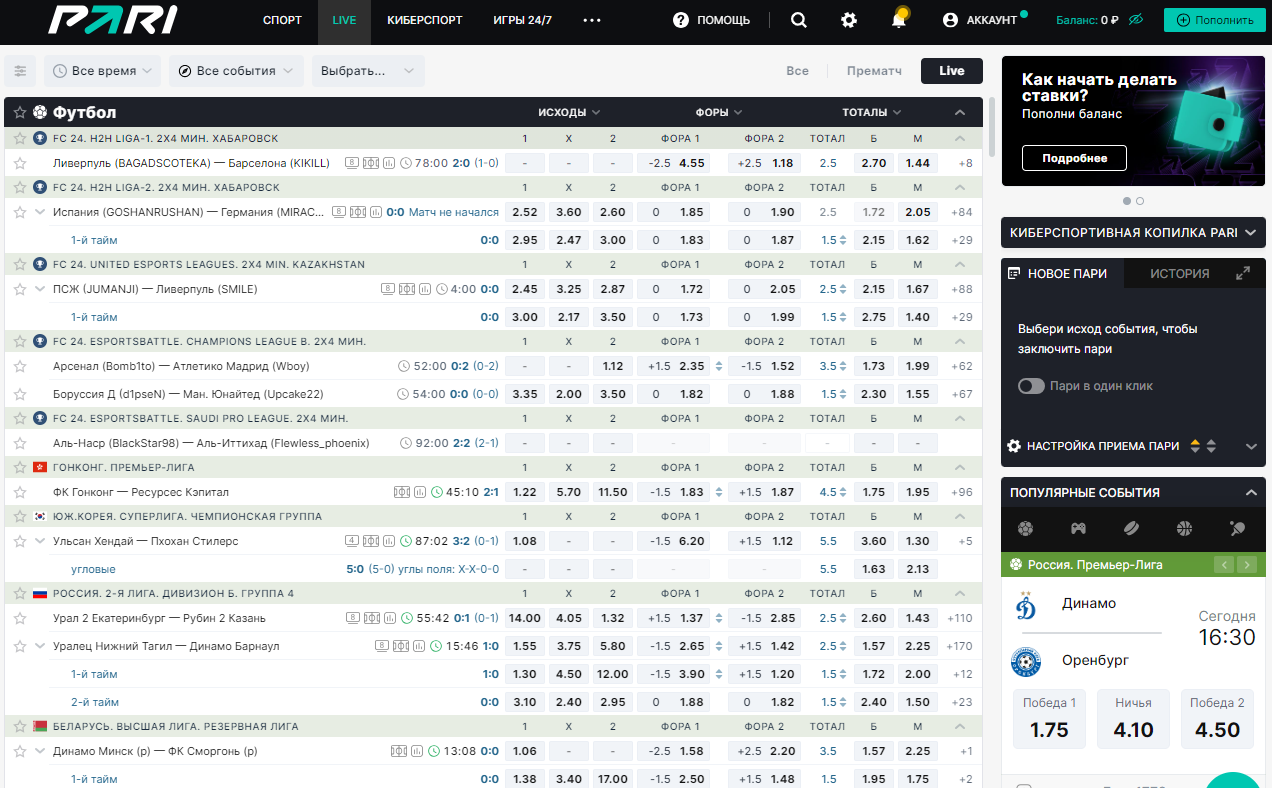Select football icon in Популярные события

pos(1025,528)
